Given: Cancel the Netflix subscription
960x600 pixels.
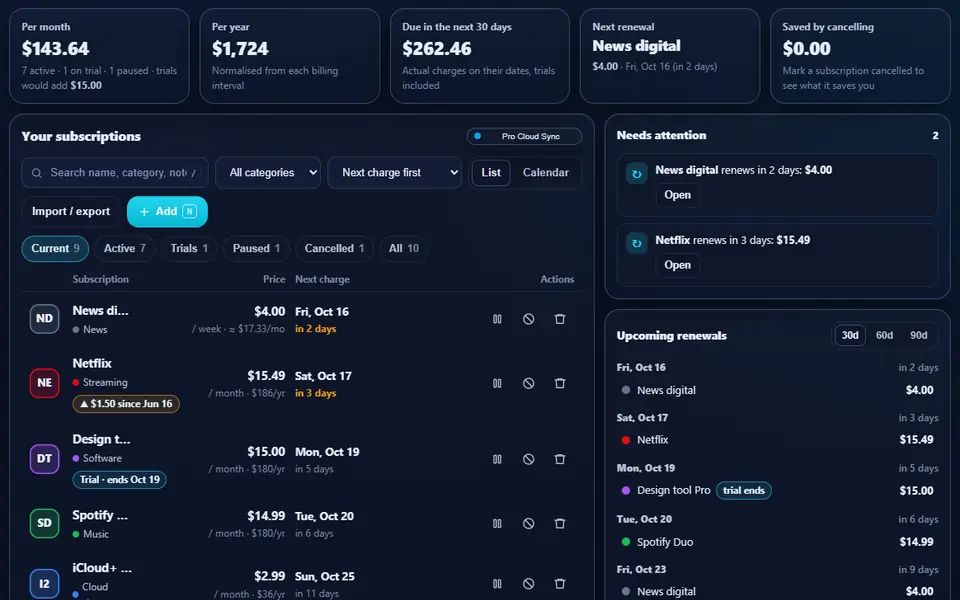Looking at the screenshot, I should (528, 383).
